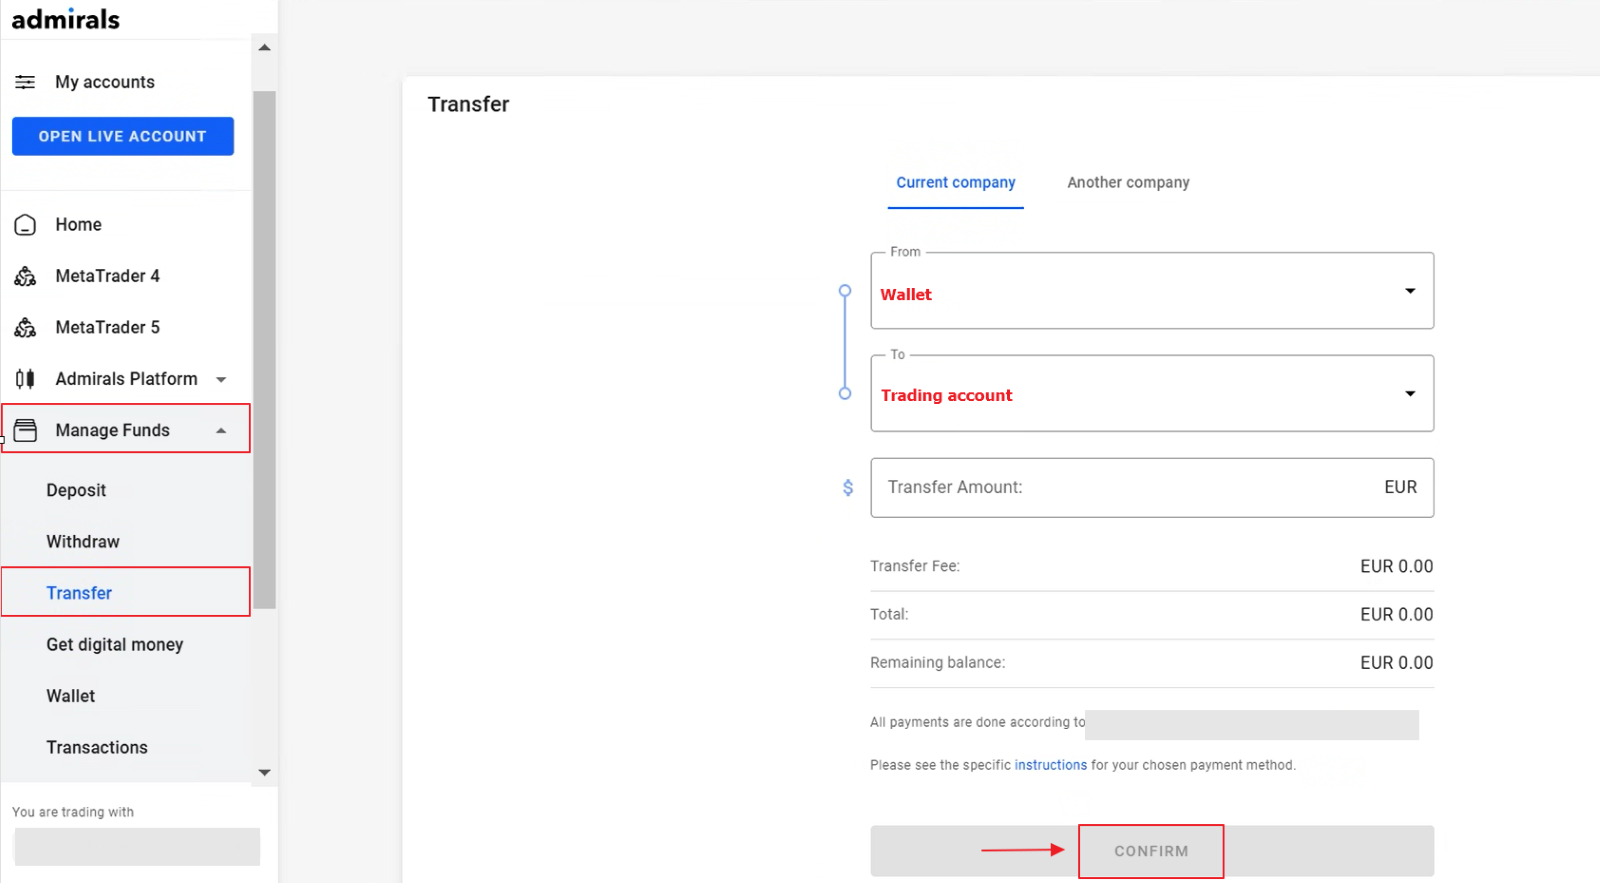Viewport: 1600px width, 883px height.
Task: Click the CONFIRM button
Action: coord(1151,851)
